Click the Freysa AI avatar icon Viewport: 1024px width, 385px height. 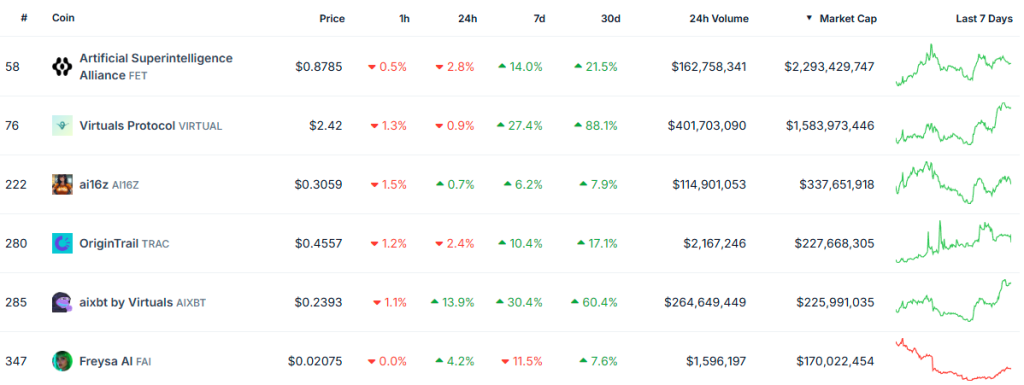[62, 361]
